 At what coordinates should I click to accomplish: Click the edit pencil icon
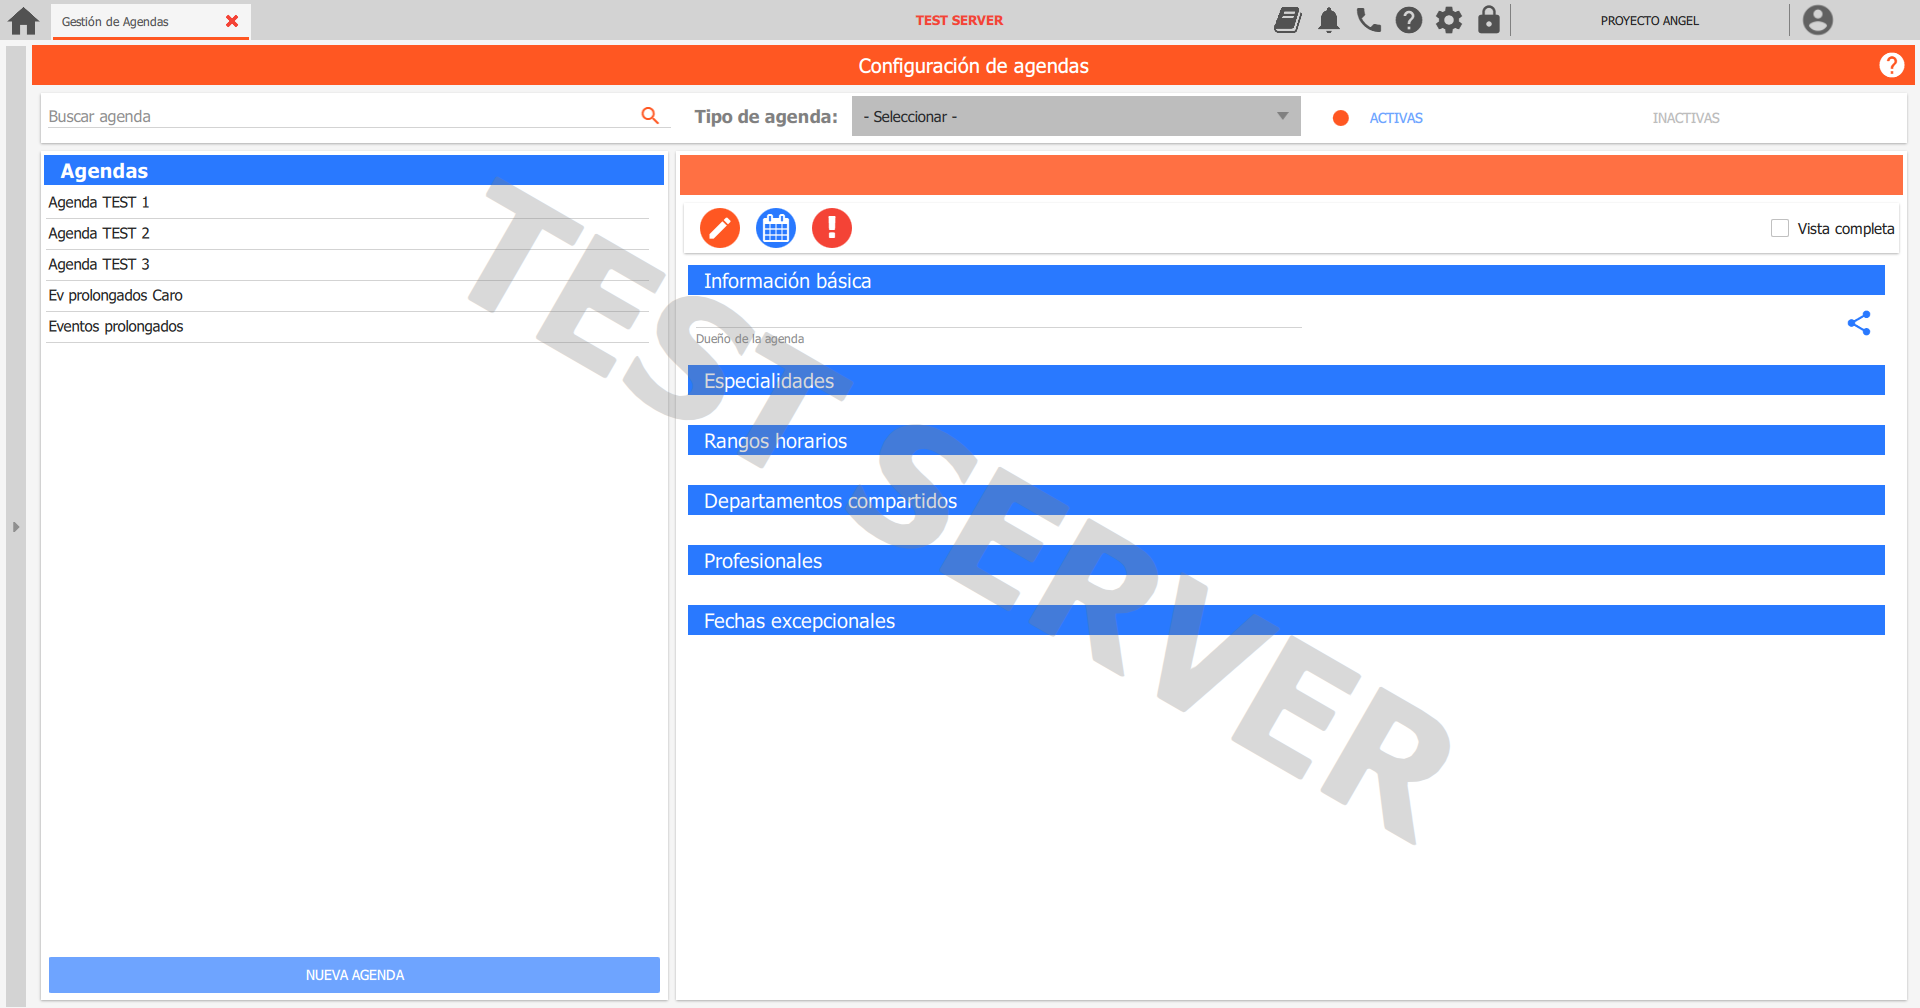coord(720,228)
